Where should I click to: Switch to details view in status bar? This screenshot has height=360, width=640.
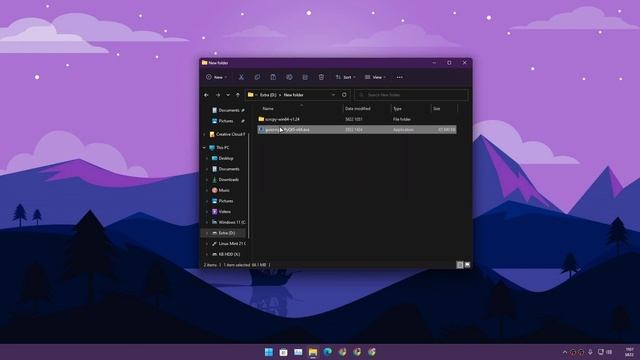(460, 265)
